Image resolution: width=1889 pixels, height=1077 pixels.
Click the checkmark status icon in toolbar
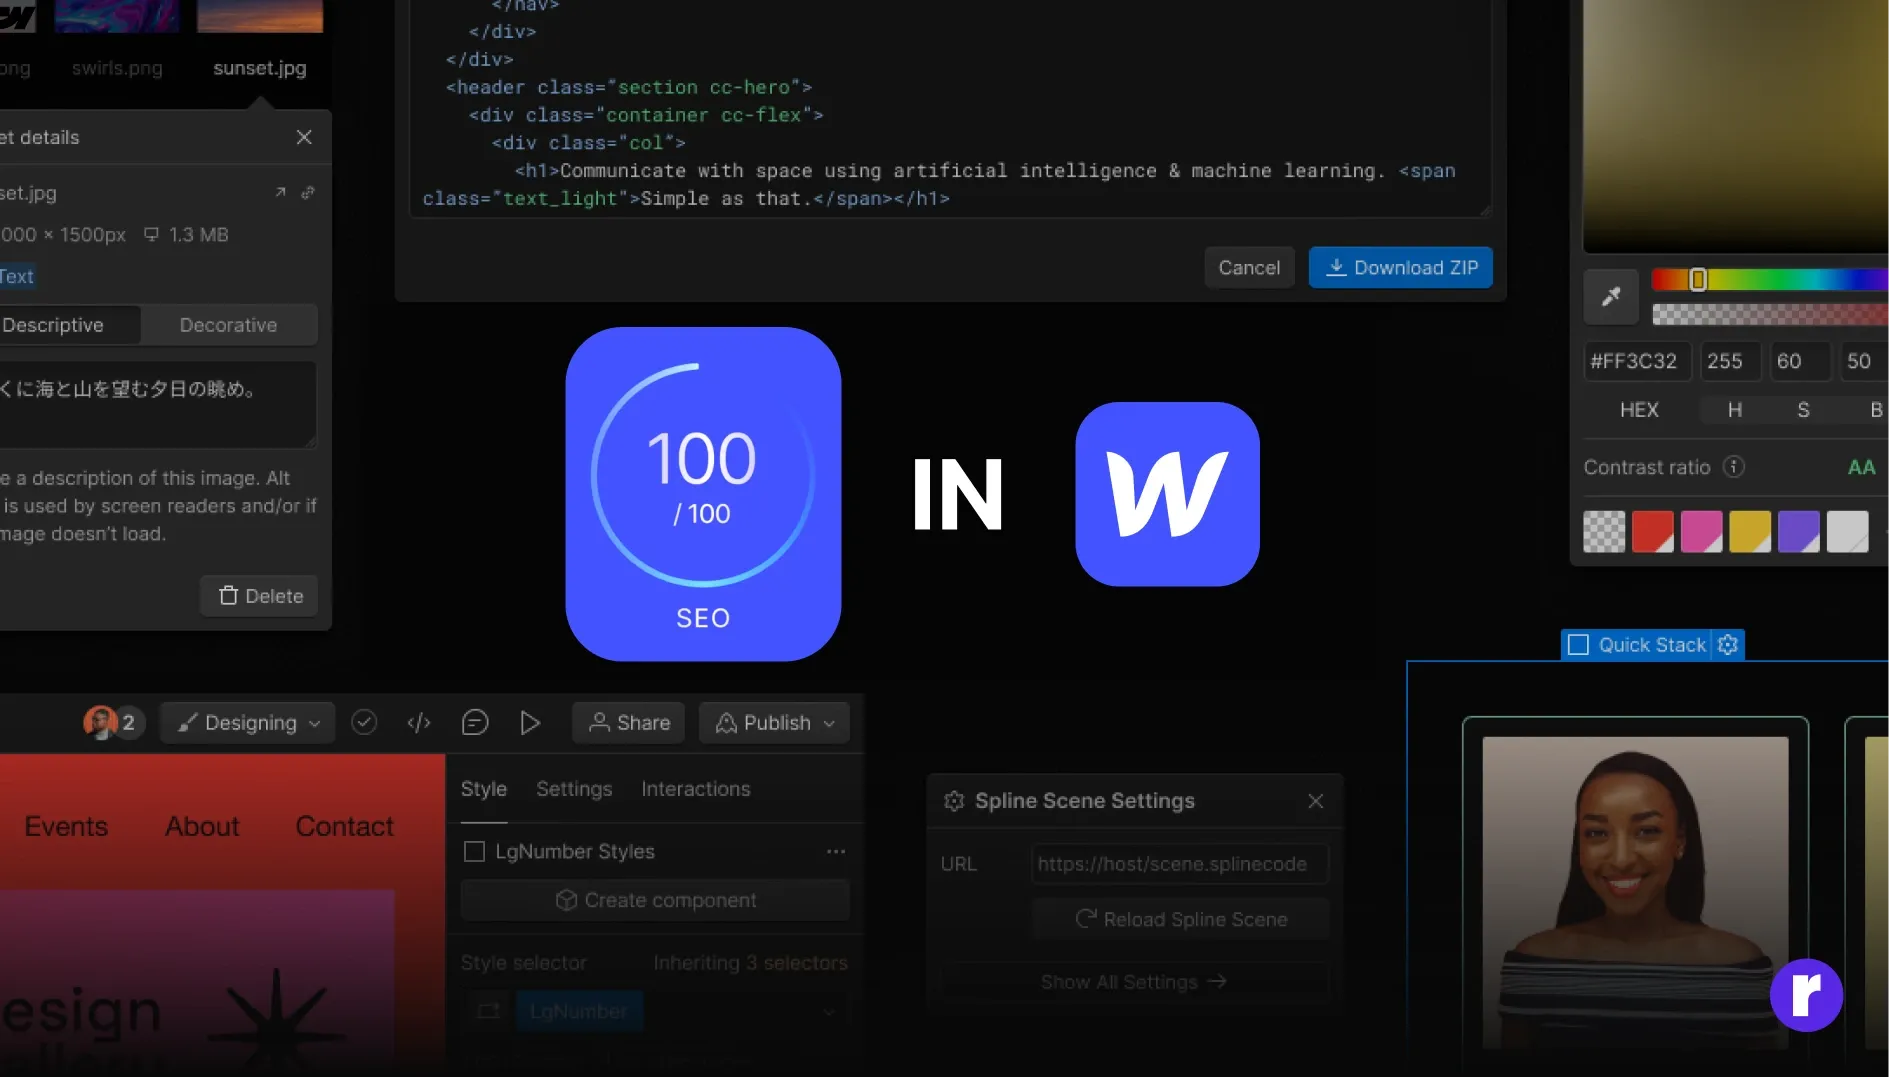[364, 722]
